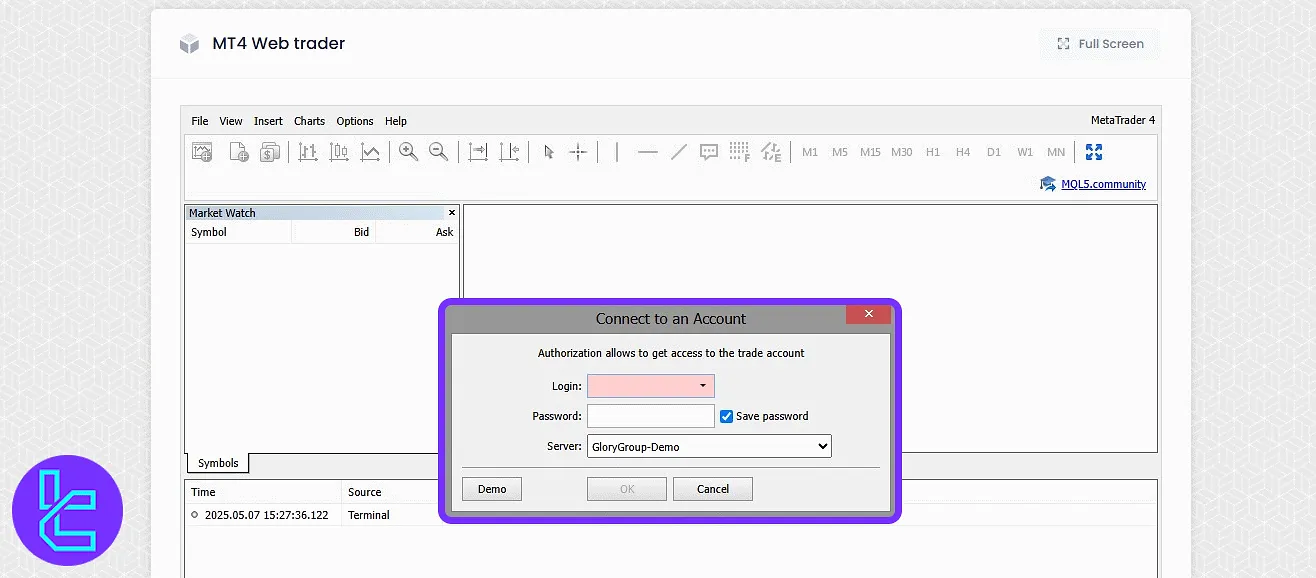The width and height of the screenshot is (1316, 578).
Task: Set timeframe to H4
Action: (x=963, y=152)
